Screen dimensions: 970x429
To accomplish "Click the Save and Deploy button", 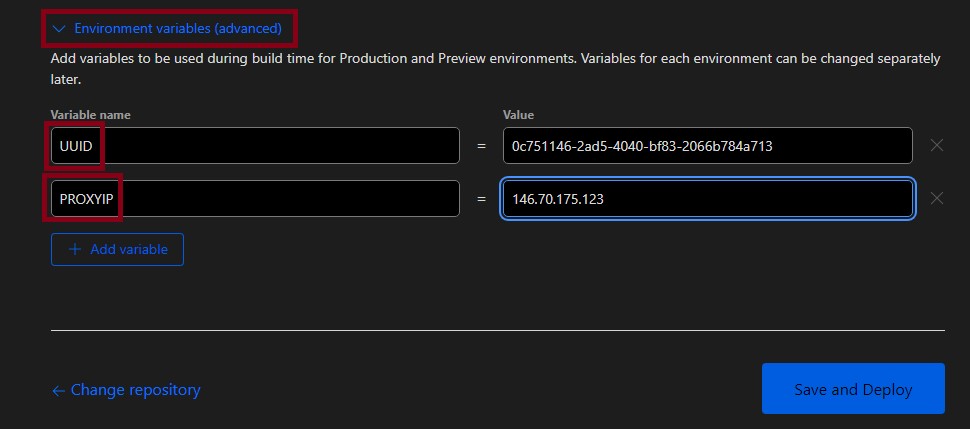I will 852,389.
